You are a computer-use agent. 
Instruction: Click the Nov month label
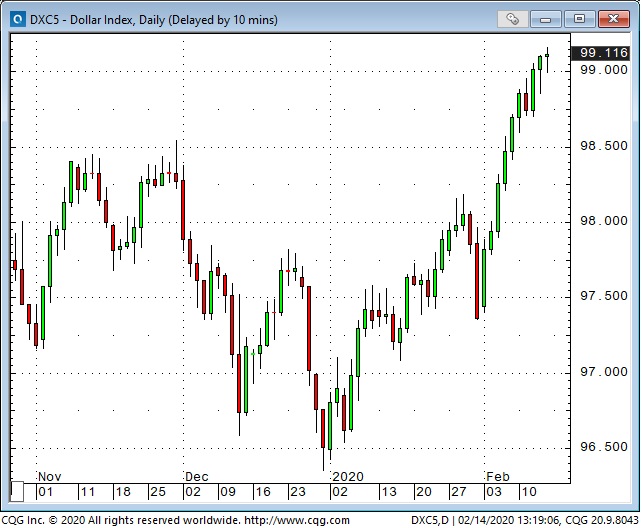[50, 477]
